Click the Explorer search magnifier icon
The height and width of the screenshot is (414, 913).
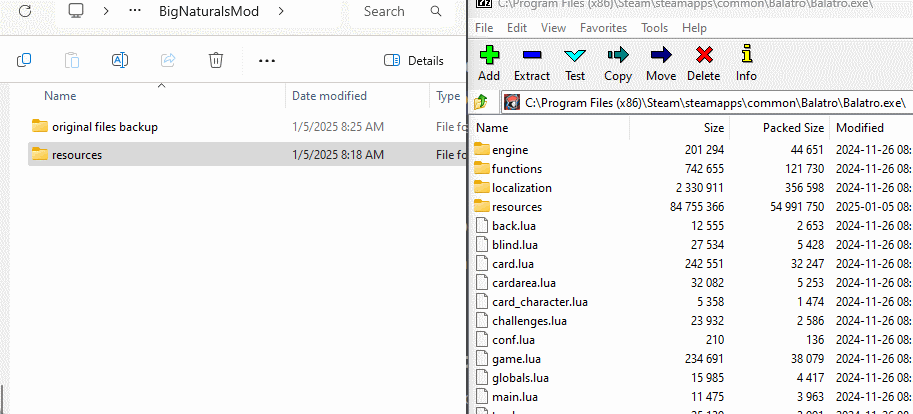[436, 11]
